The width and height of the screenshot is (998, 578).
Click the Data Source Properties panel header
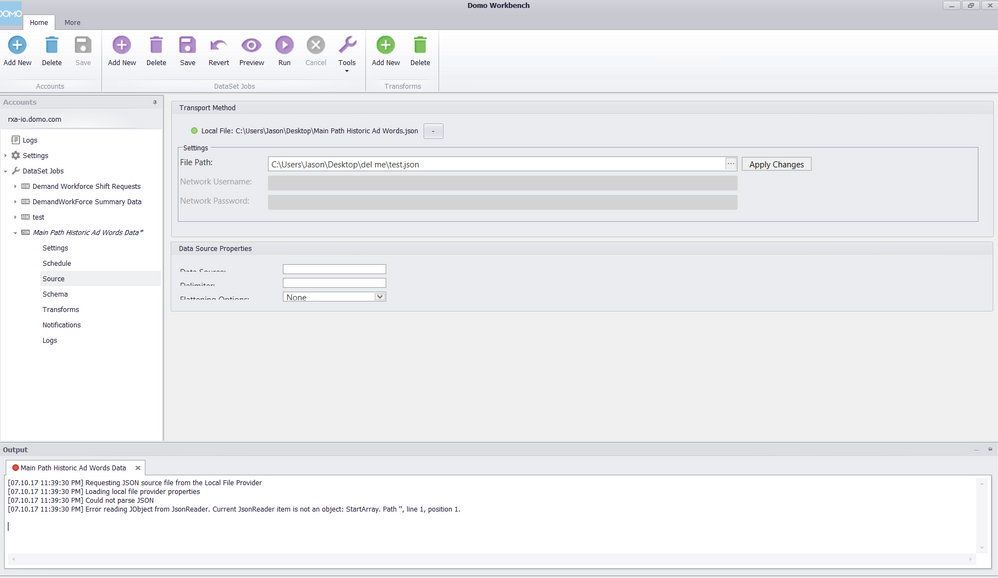point(582,248)
